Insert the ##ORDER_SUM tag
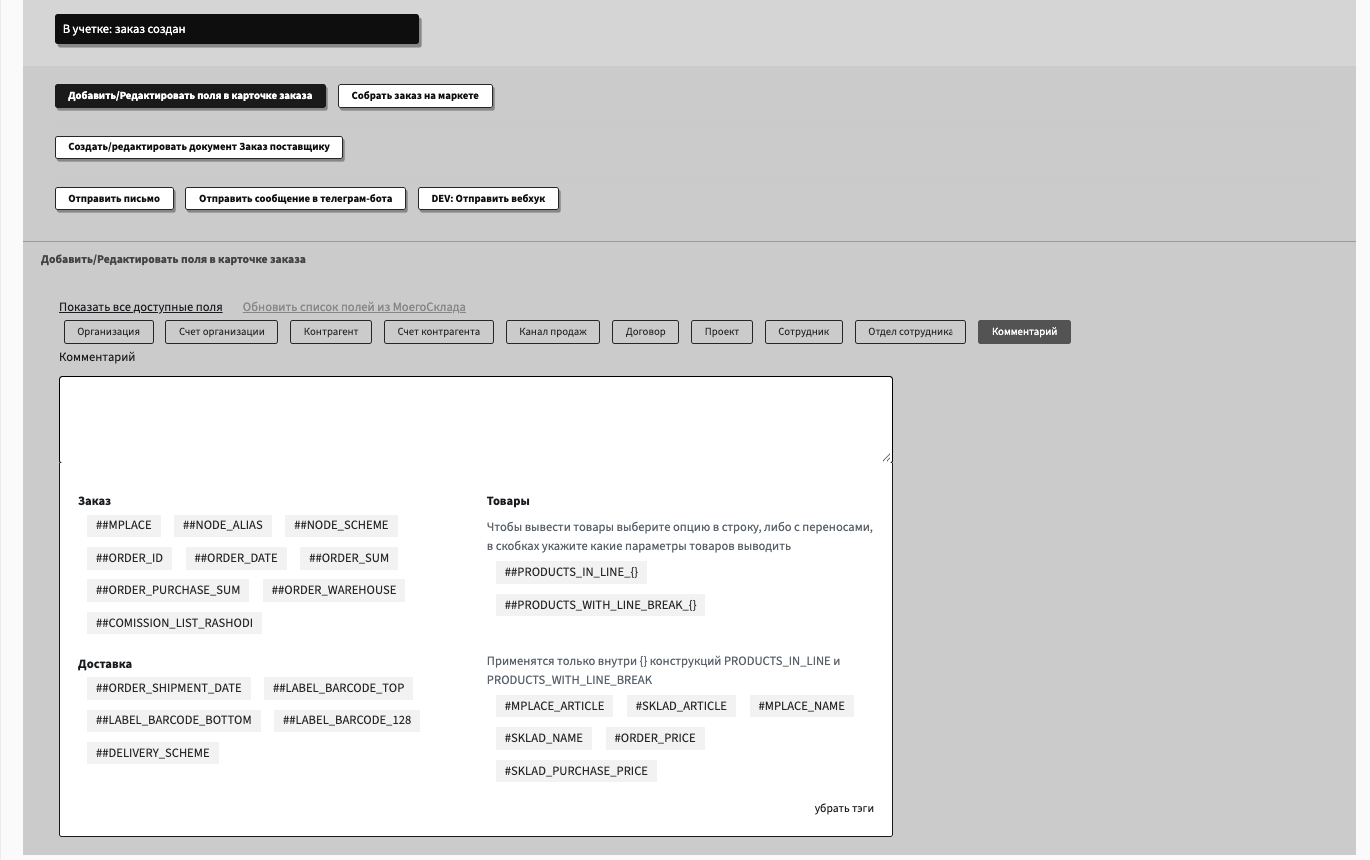 point(349,558)
